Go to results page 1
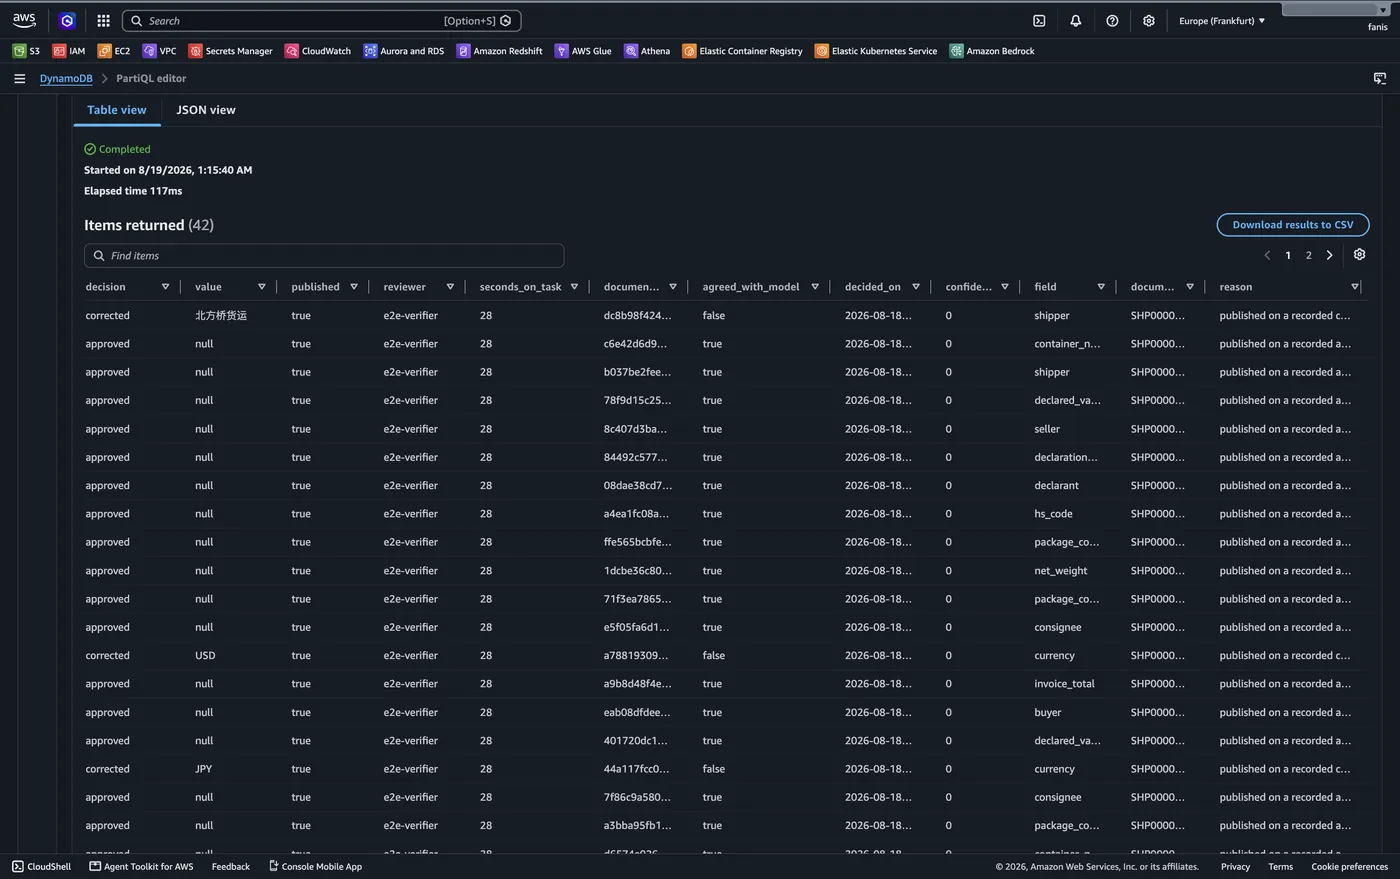The height and width of the screenshot is (879, 1400). point(1288,255)
